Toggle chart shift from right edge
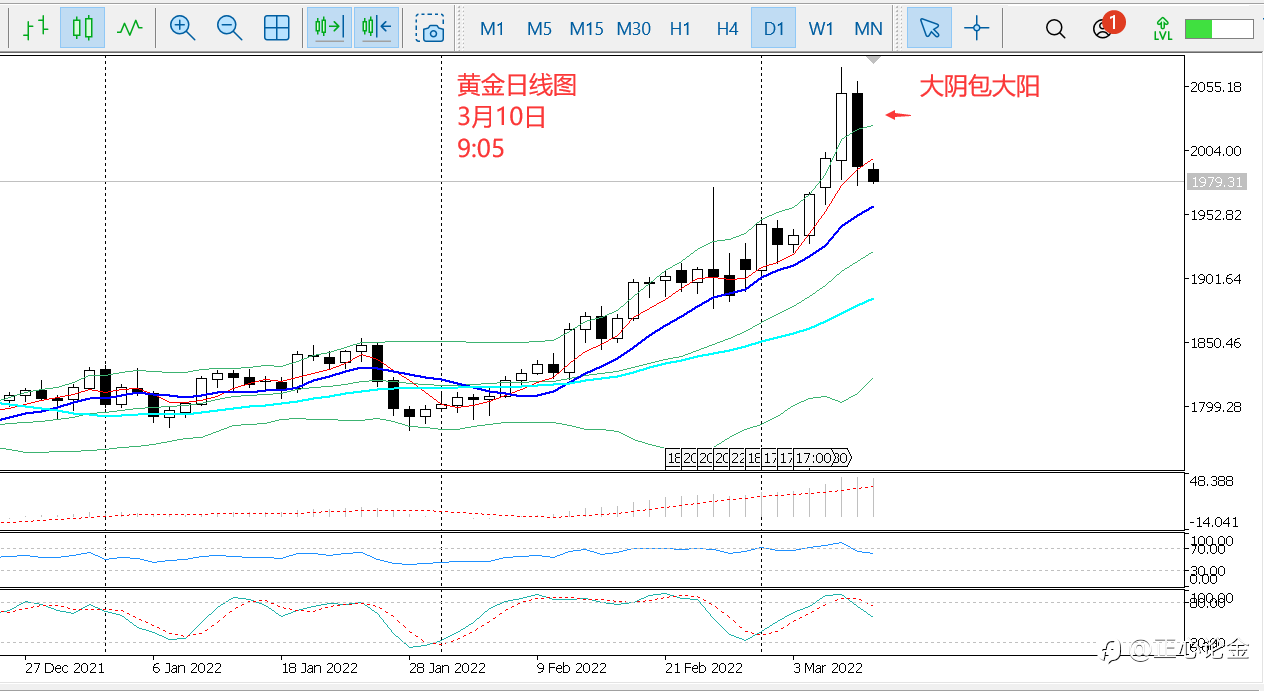The image size is (1264, 691). coord(377,28)
